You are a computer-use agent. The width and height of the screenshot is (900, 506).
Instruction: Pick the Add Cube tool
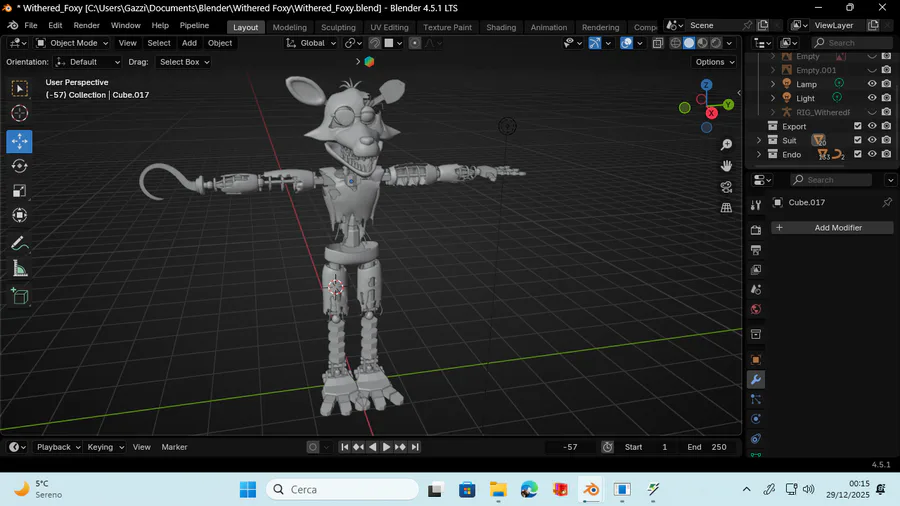click(x=19, y=296)
